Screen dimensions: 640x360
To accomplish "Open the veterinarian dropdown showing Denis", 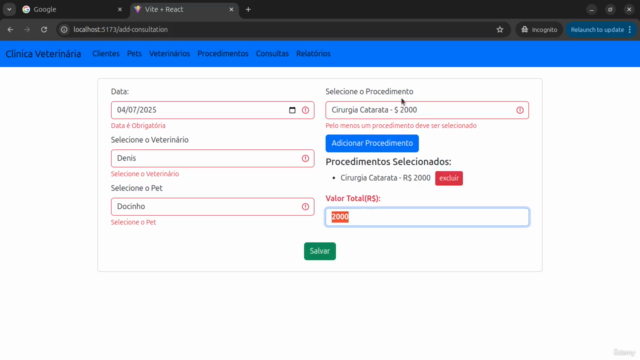I will 212,158.
